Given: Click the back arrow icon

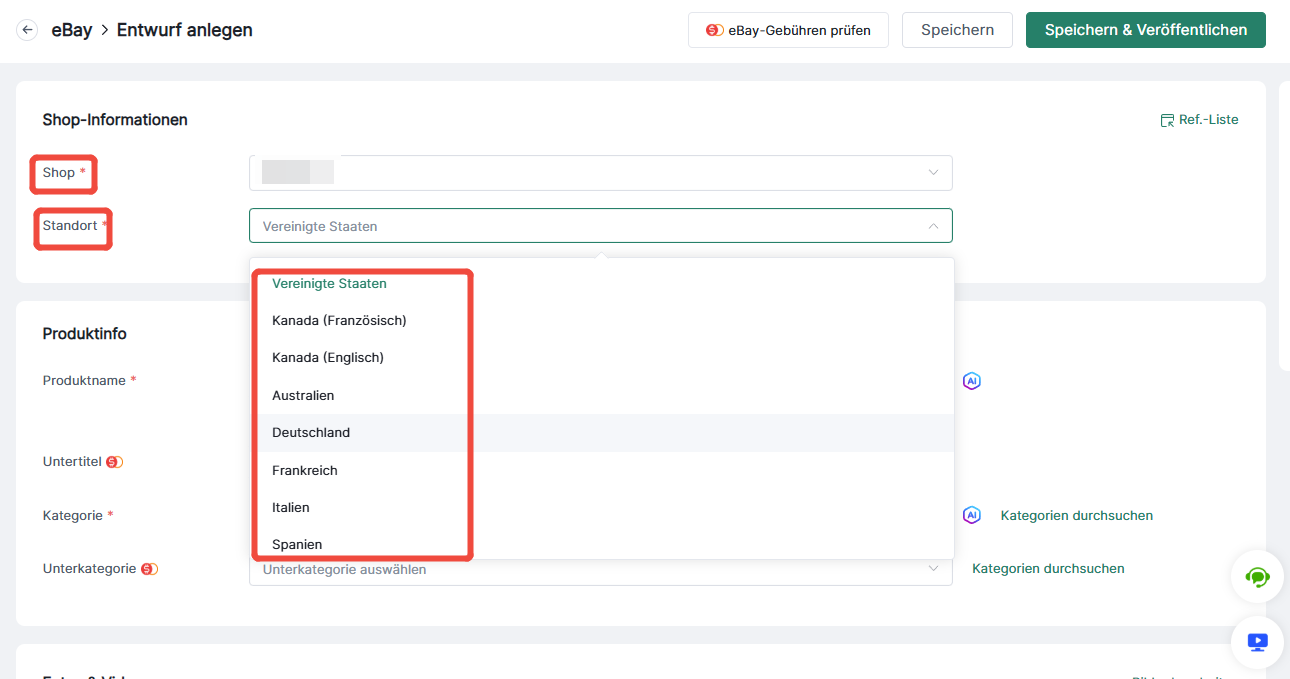Looking at the screenshot, I should [x=27, y=30].
